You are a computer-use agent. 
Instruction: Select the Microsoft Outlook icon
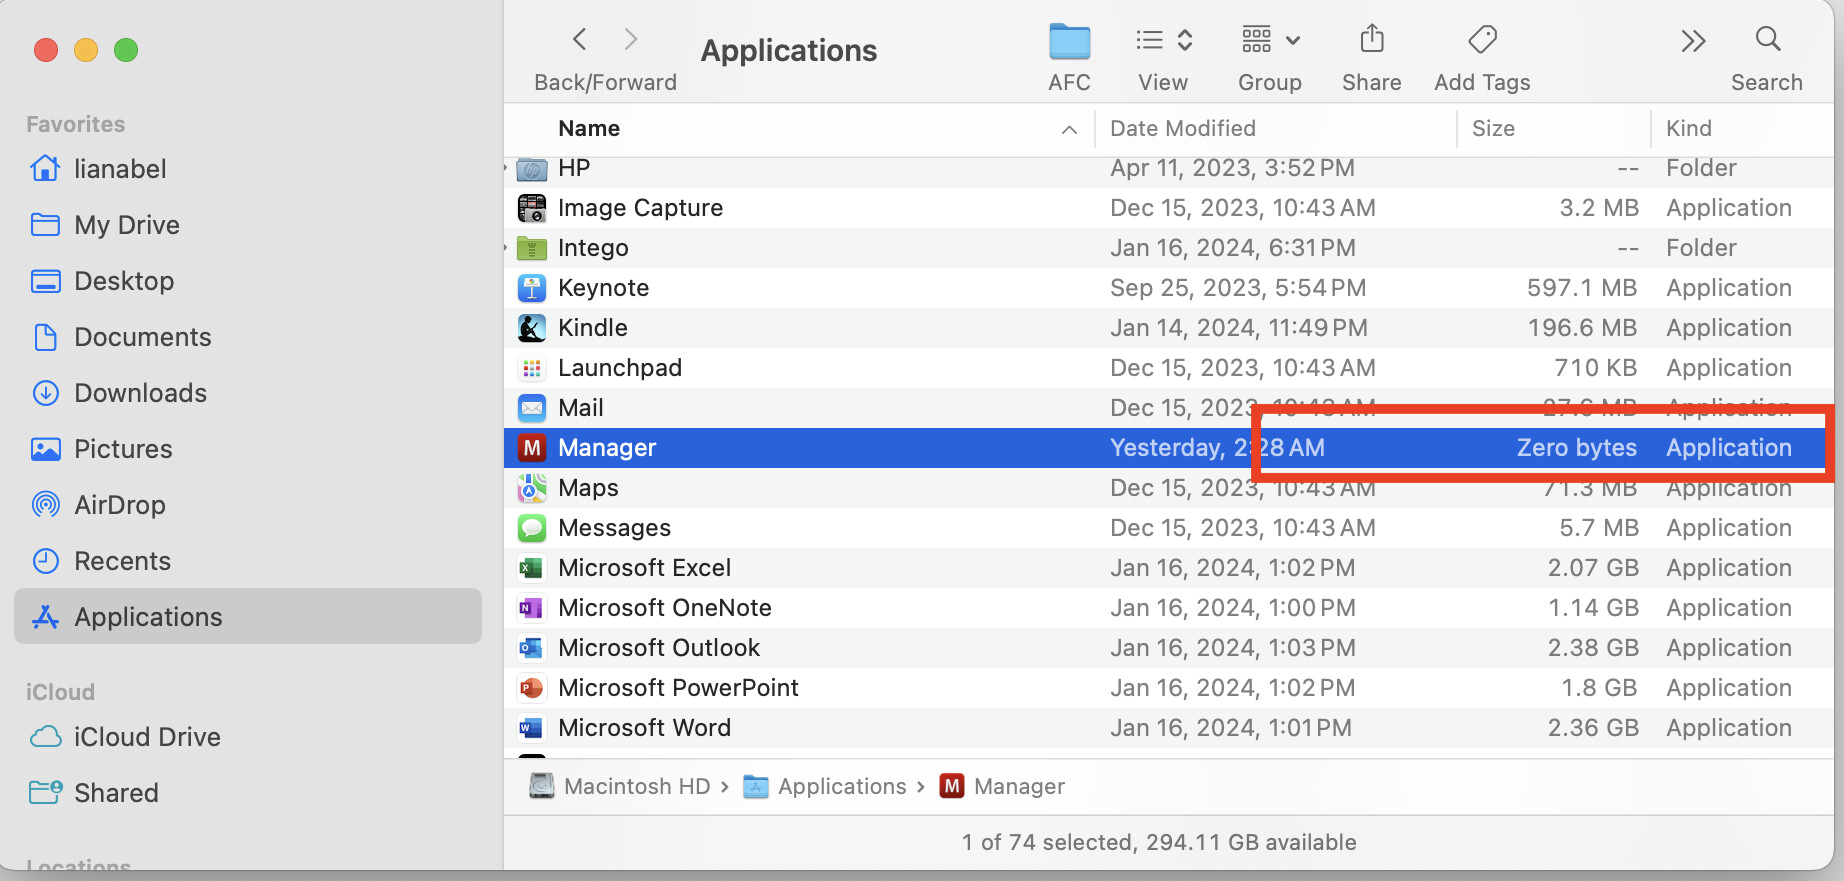tap(532, 648)
